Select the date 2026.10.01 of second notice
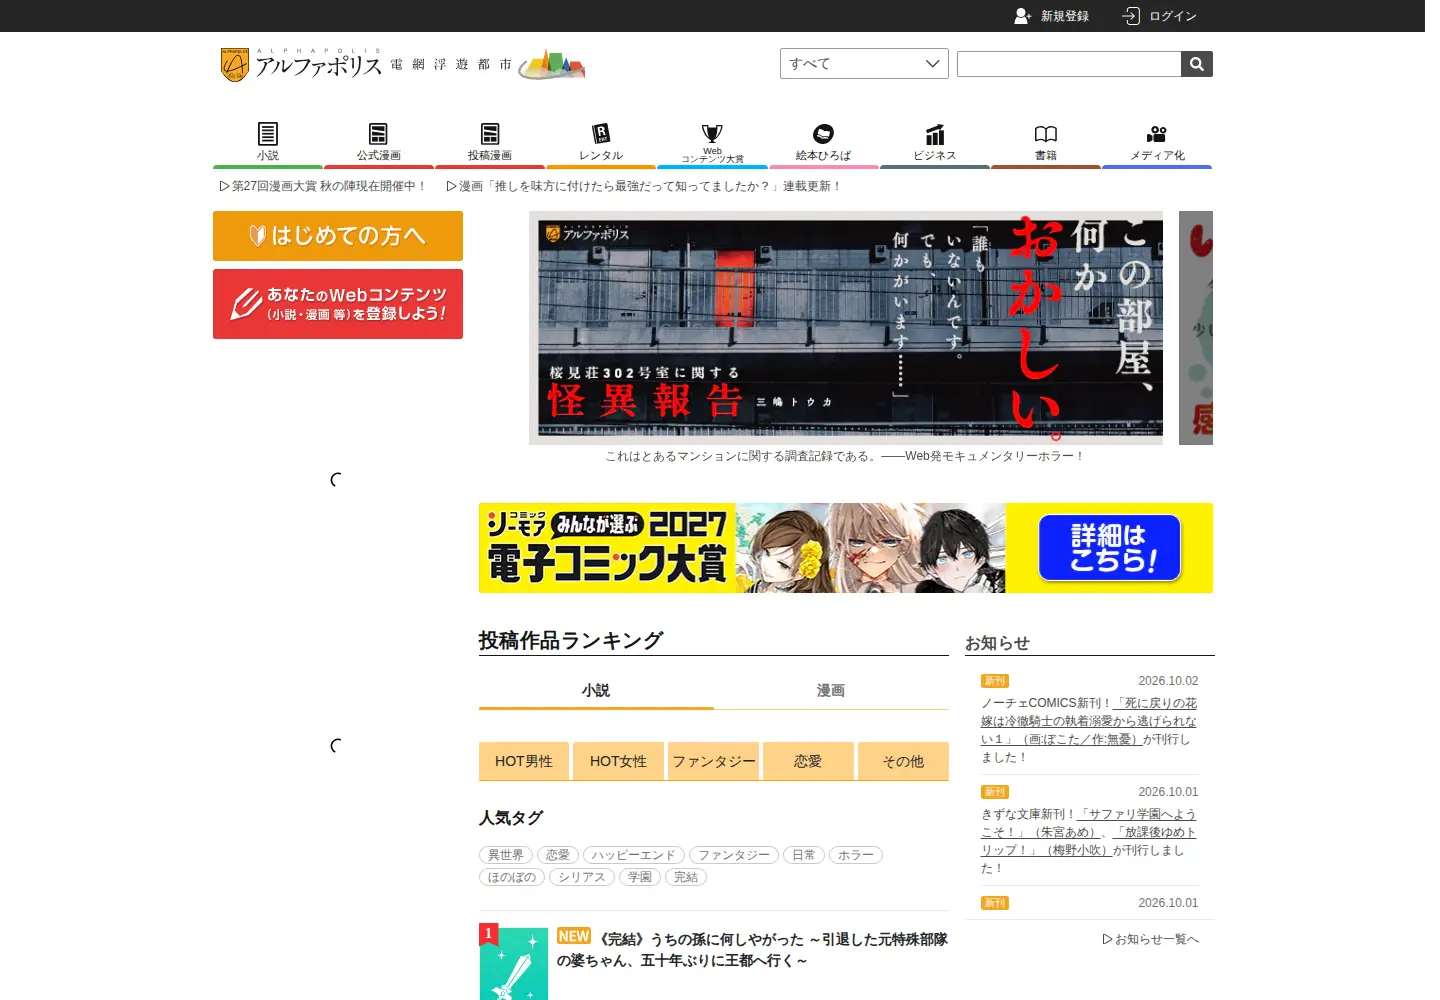Viewport: 1440px width, 1000px height. coord(1168,792)
